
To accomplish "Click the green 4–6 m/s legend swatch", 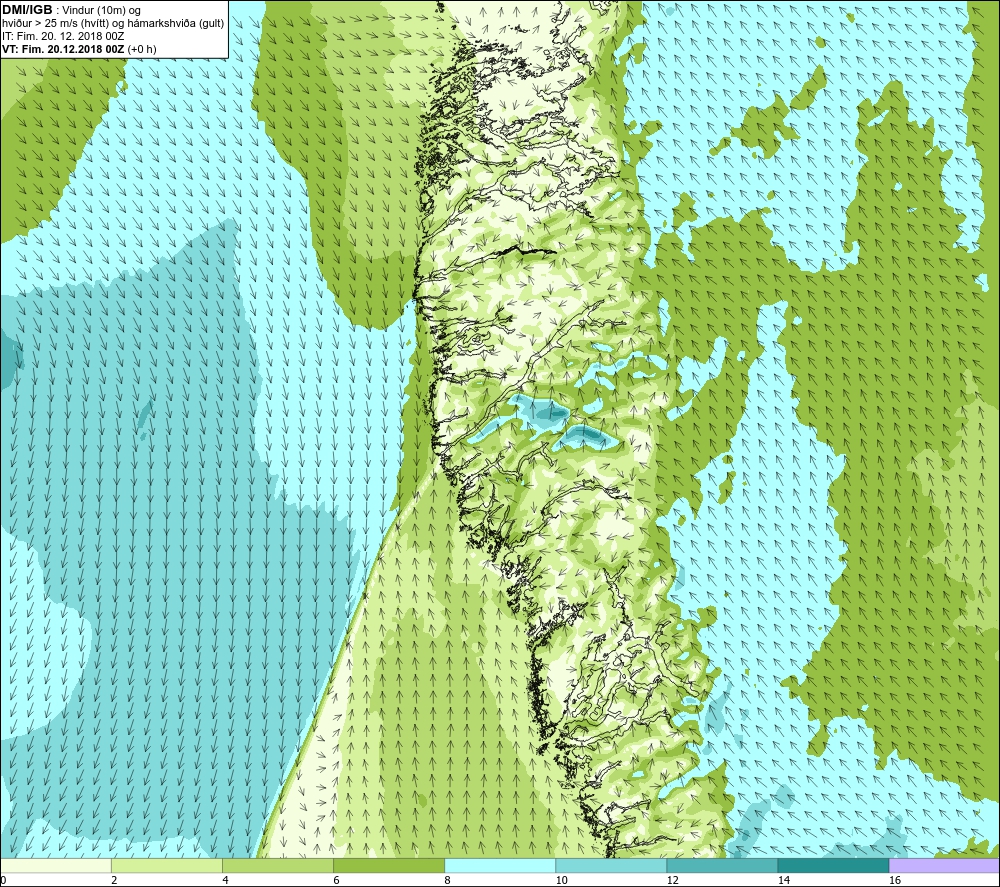I will 278,865.
